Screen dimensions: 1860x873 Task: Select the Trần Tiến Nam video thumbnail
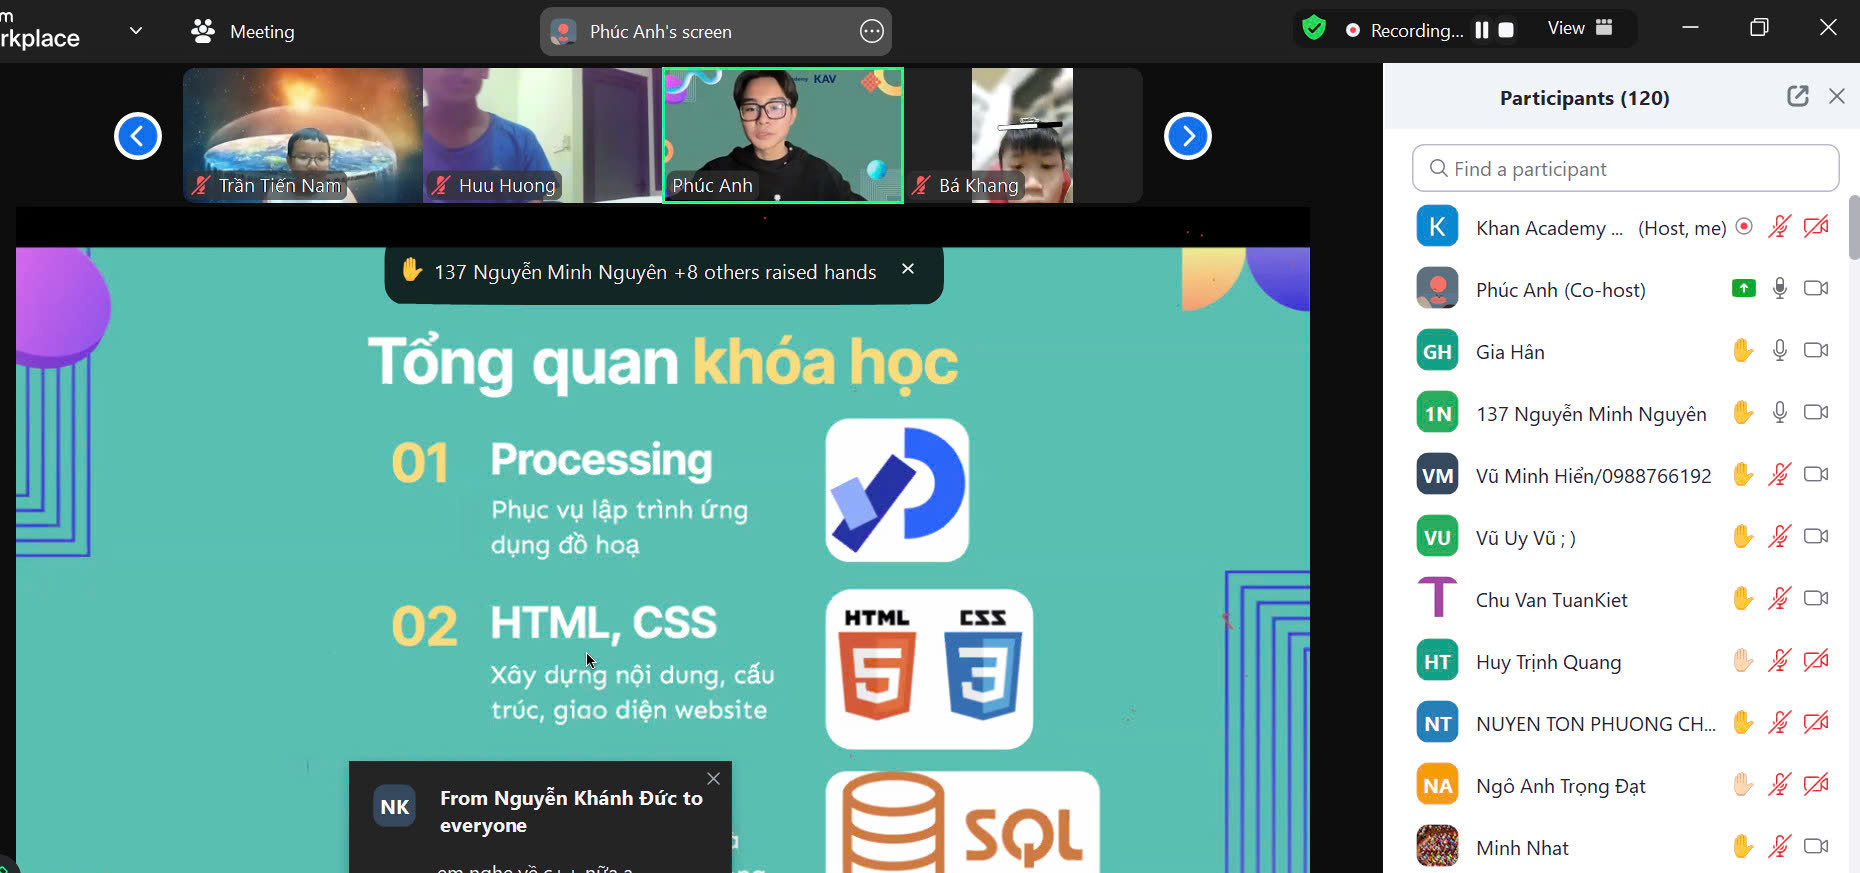tap(302, 135)
